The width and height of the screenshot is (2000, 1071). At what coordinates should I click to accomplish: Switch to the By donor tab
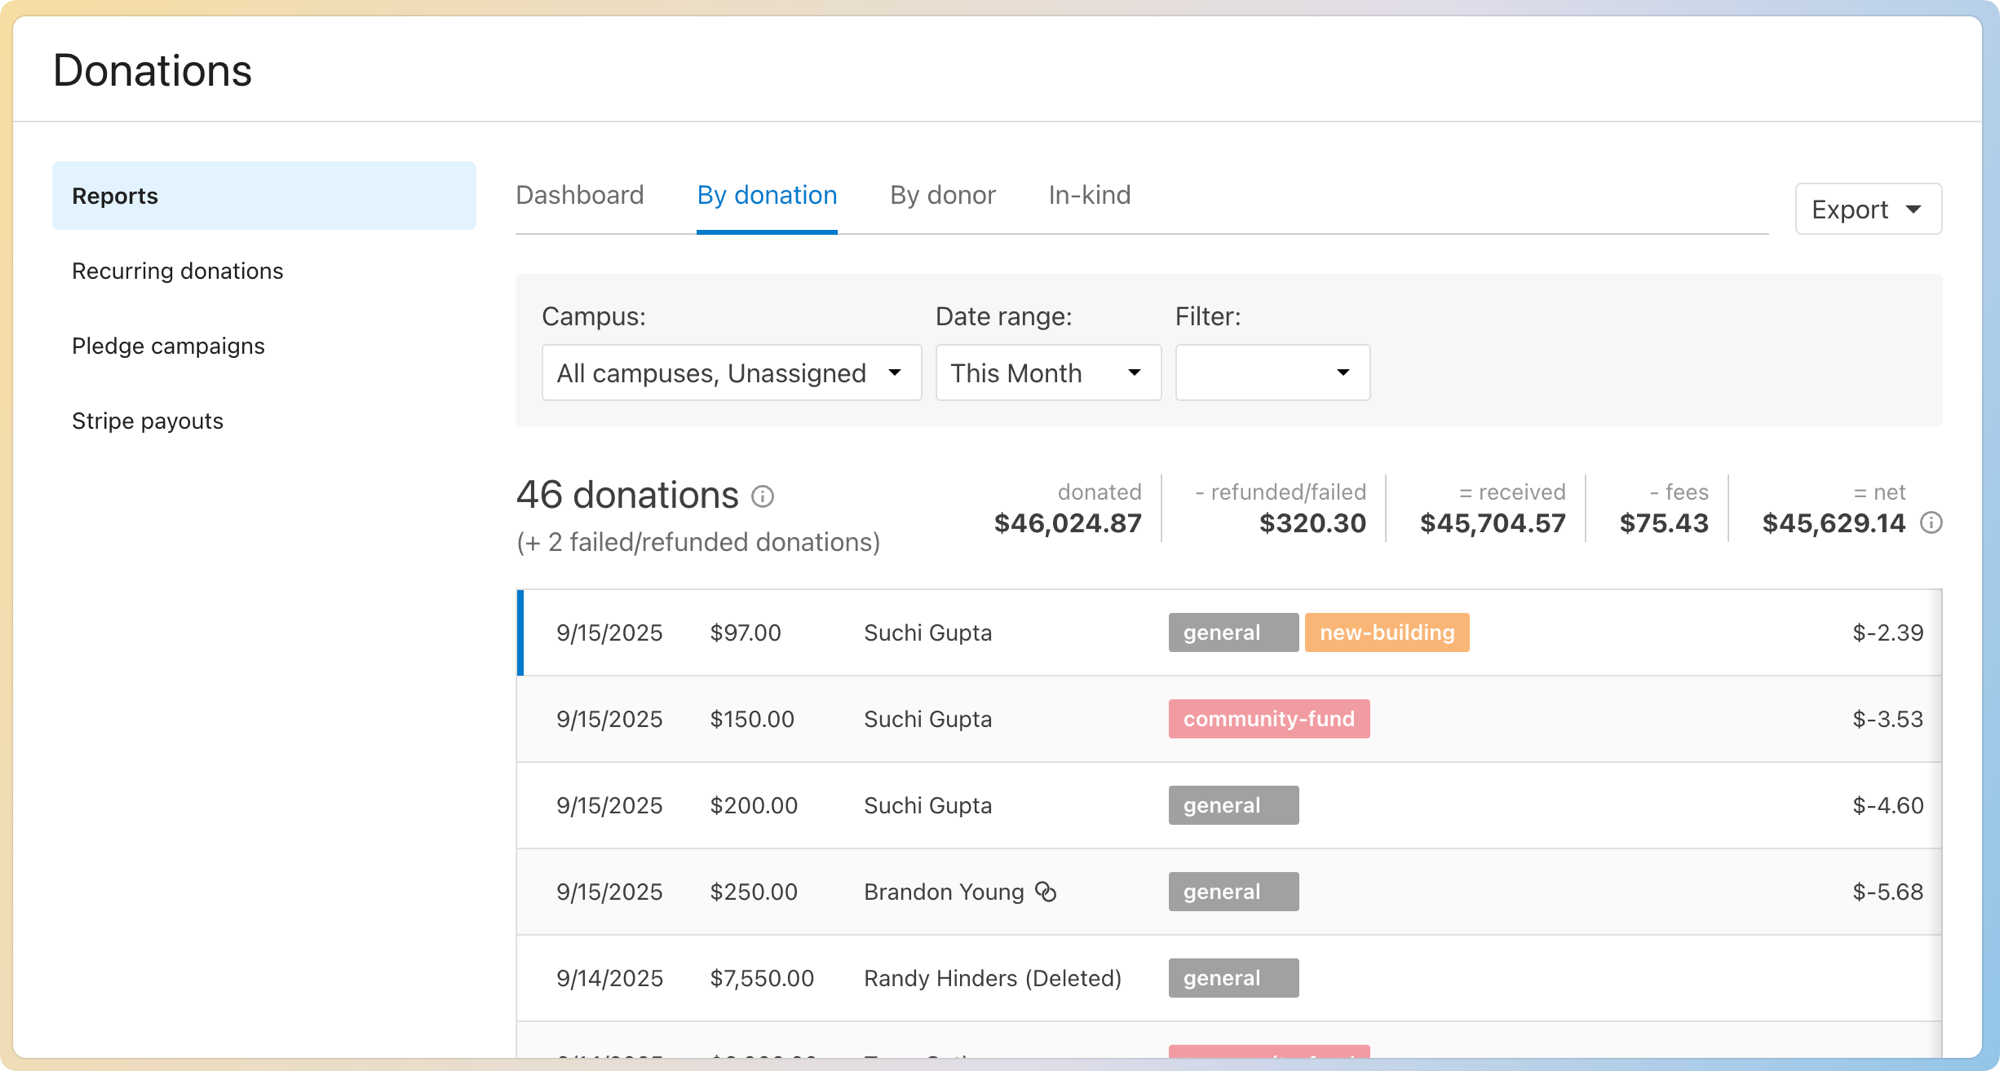(x=942, y=195)
